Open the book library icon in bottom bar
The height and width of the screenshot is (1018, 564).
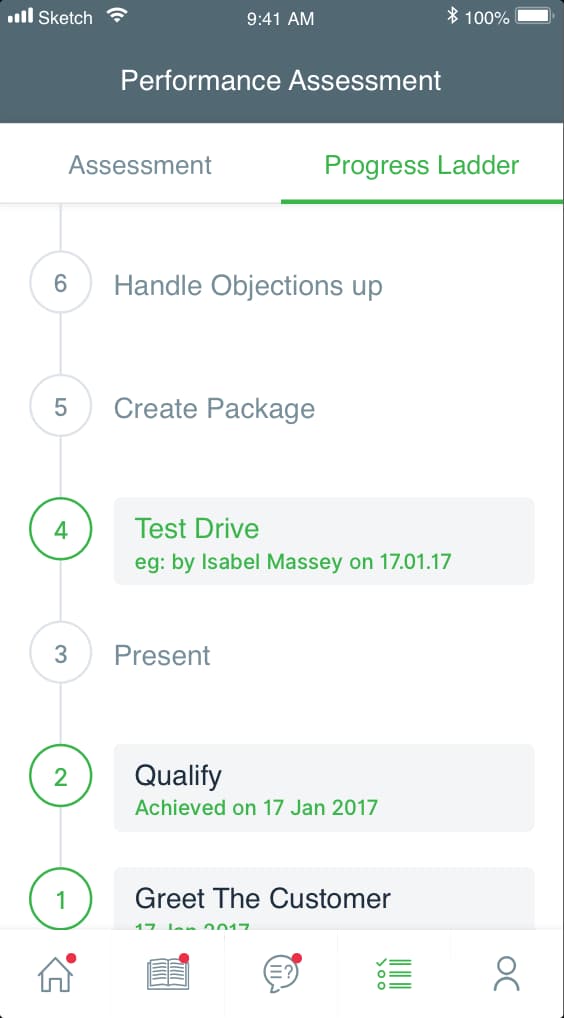(169, 974)
